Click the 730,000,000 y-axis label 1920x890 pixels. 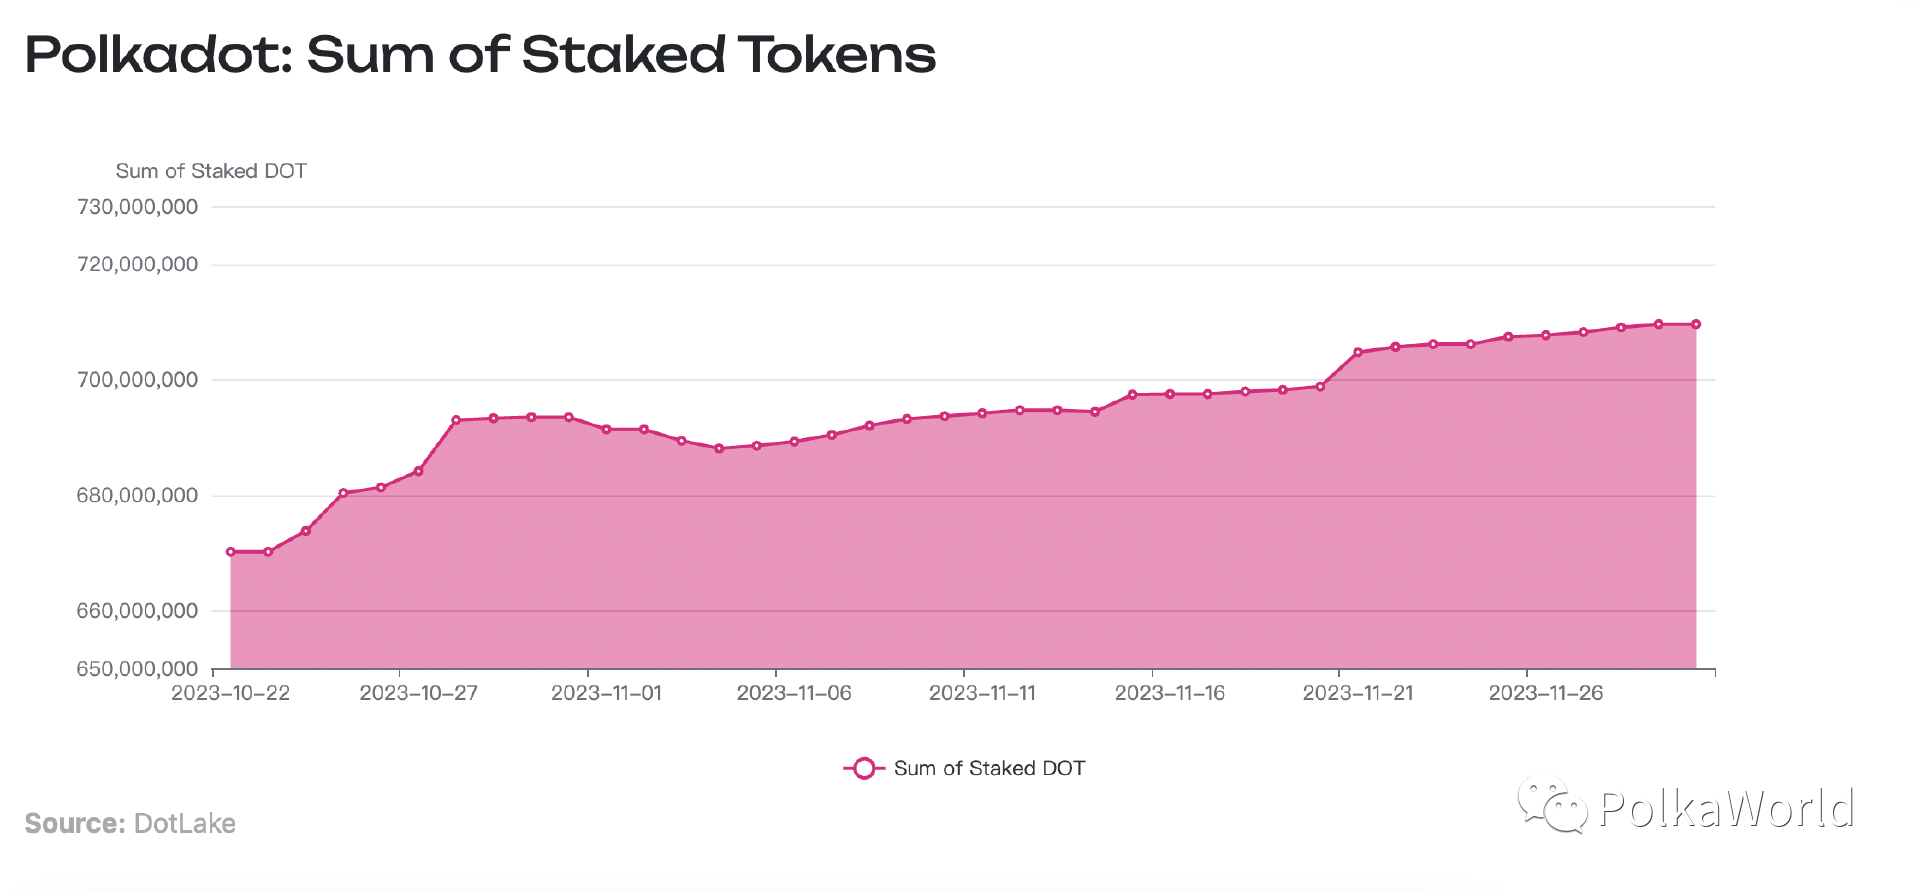137,207
